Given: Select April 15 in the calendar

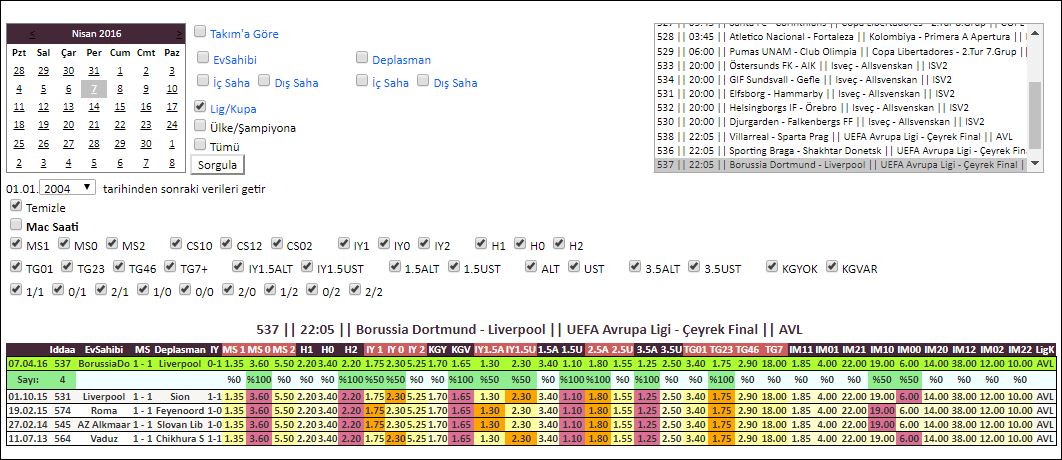Looking at the screenshot, I should pyautogui.click(x=119, y=107).
